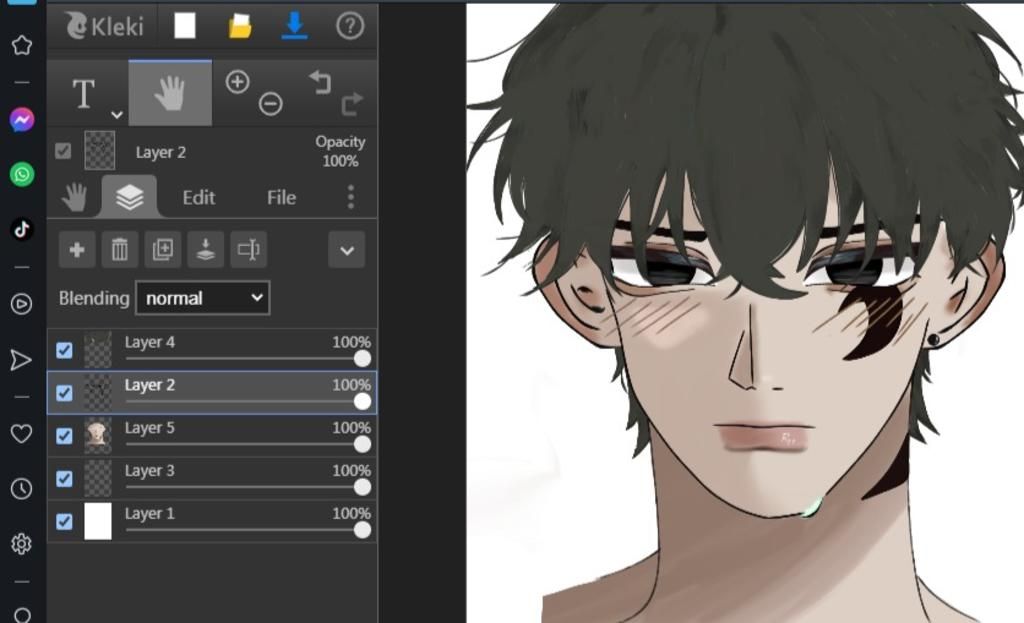Redo the undone action
The height and width of the screenshot is (623, 1024).
click(351, 104)
